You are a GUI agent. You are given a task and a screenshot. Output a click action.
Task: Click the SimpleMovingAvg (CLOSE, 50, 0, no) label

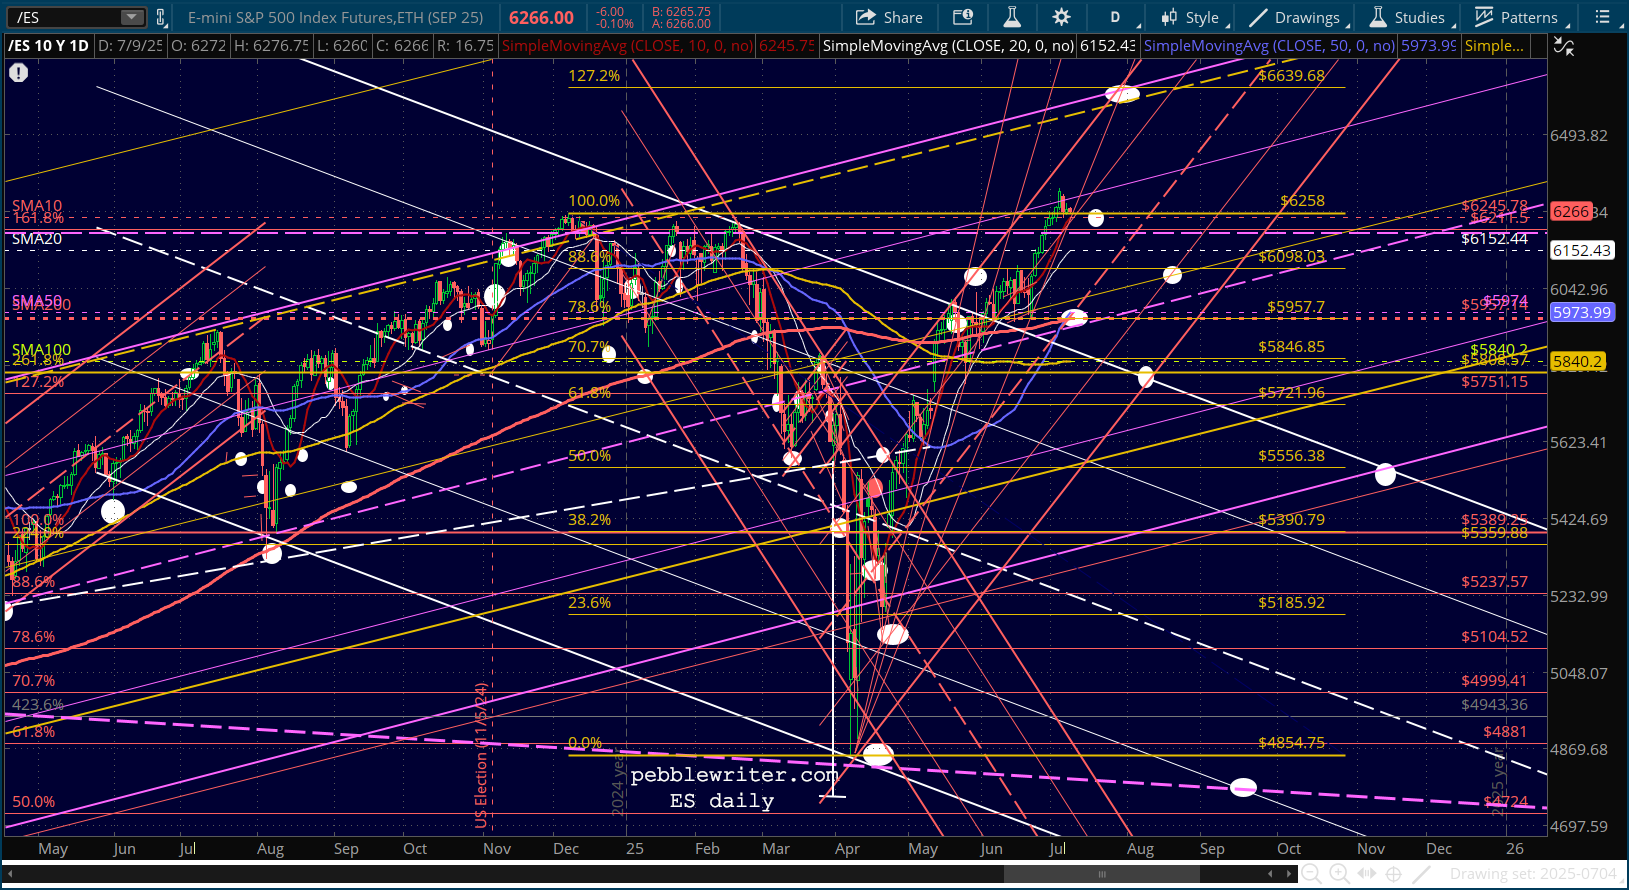(x=1269, y=46)
